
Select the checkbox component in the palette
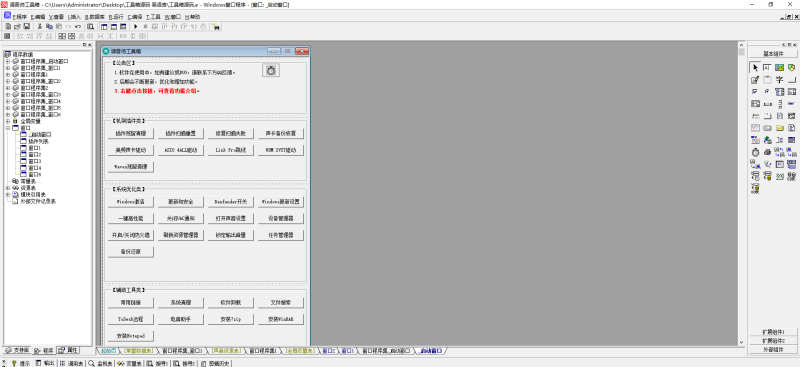[x=755, y=92]
